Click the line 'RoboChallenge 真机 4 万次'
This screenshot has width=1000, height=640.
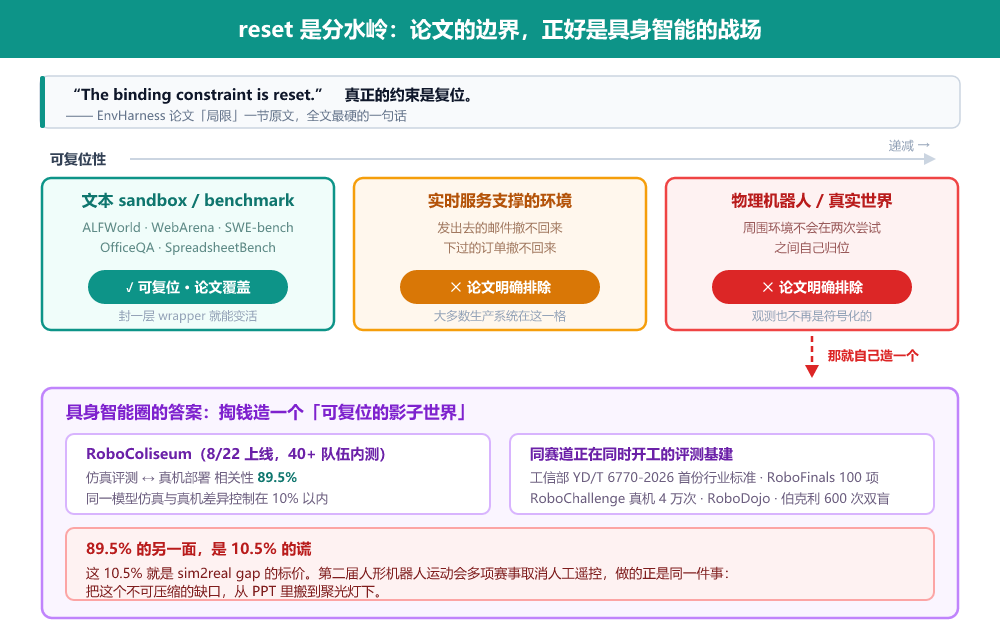(613, 498)
